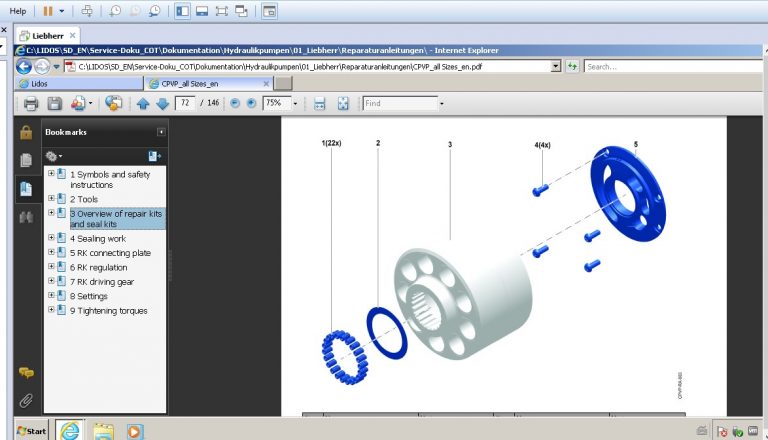Image resolution: width=768 pixels, height=440 pixels.
Task: Collapse the Bookmarks panel
Action: pyautogui.click(x=161, y=132)
